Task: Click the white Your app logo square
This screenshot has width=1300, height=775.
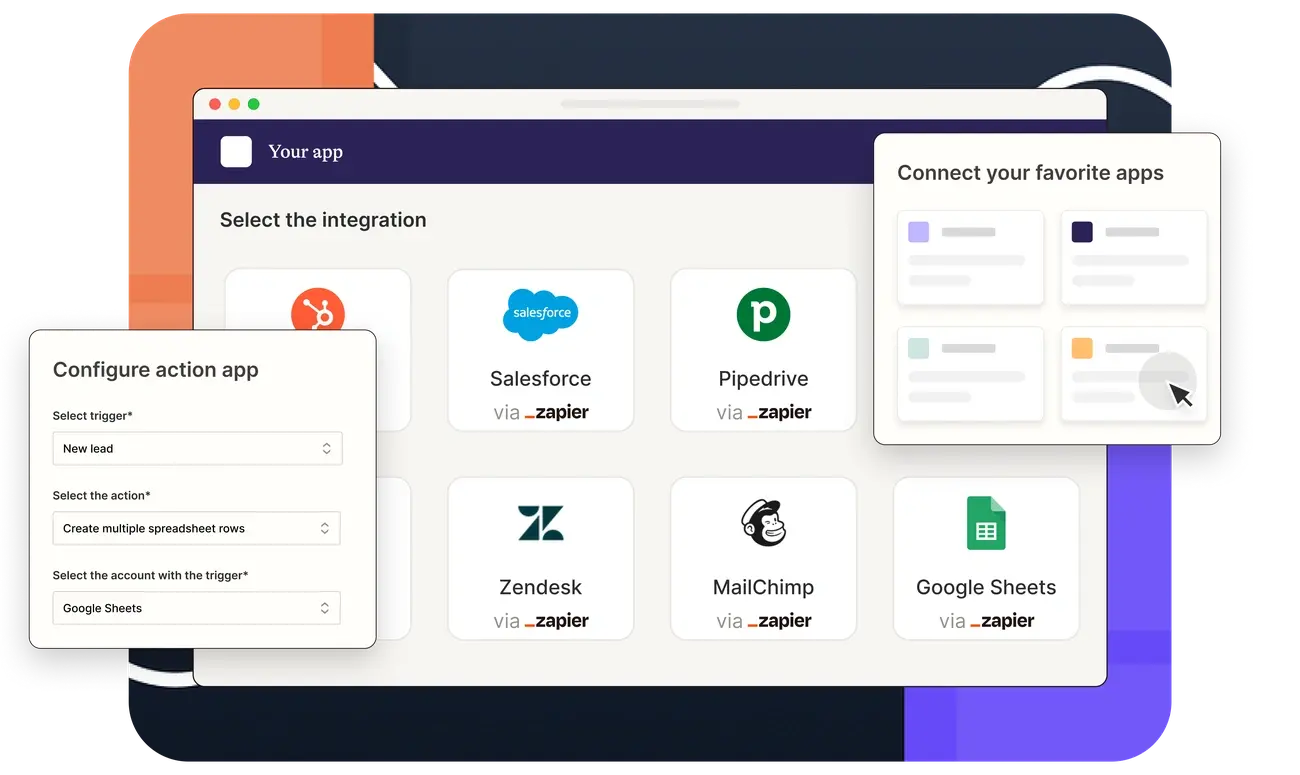Action: (x=236, y=152)
